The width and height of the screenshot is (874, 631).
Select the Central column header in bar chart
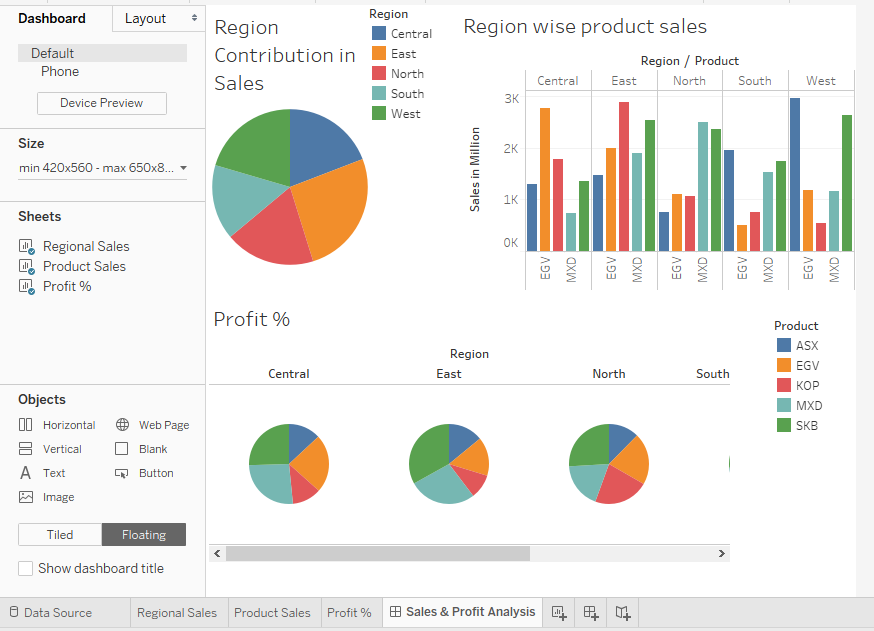[x=558, y=81]
